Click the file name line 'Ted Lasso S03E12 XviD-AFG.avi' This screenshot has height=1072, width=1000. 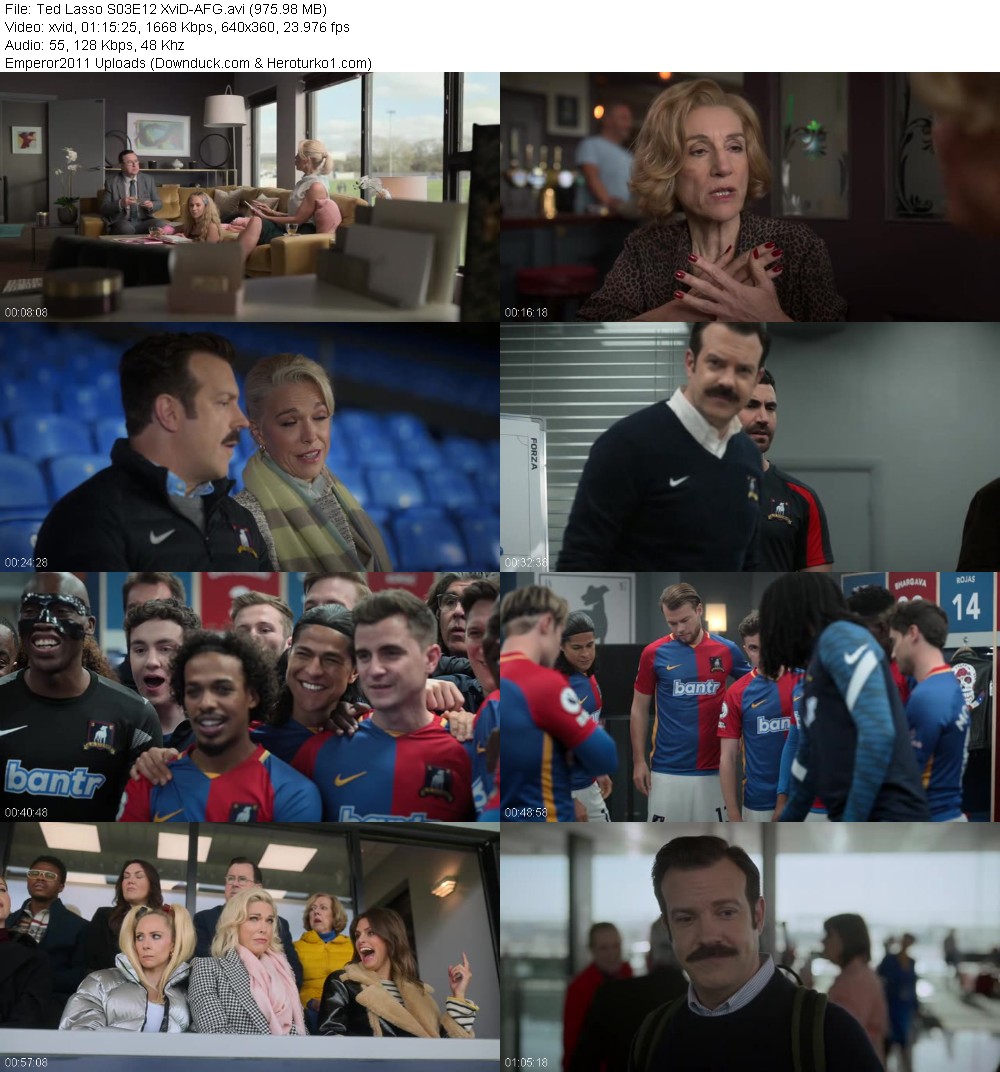coord(165,10)
